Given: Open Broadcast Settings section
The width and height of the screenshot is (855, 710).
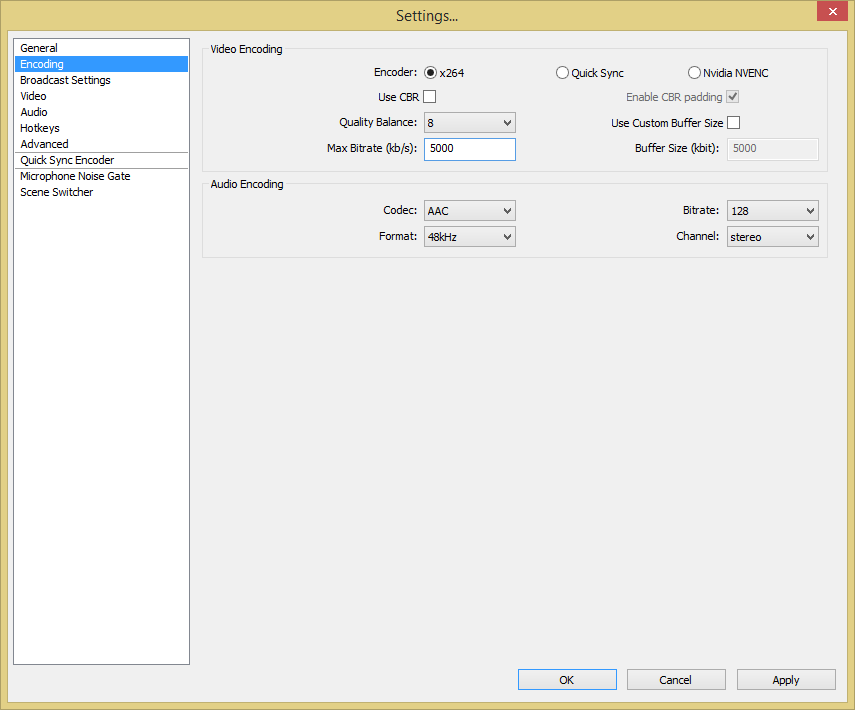Looking at the screenshot, I should point(101,80).
